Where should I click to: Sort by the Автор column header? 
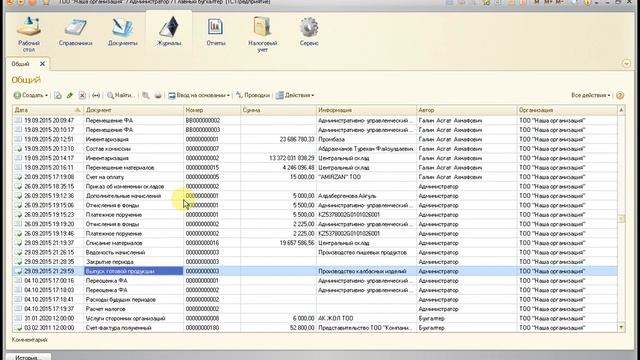click(467, 110)
